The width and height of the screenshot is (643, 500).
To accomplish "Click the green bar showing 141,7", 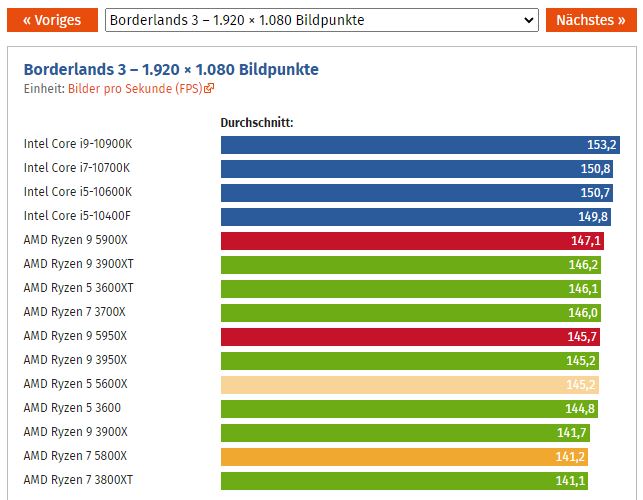I will point(406,433).
